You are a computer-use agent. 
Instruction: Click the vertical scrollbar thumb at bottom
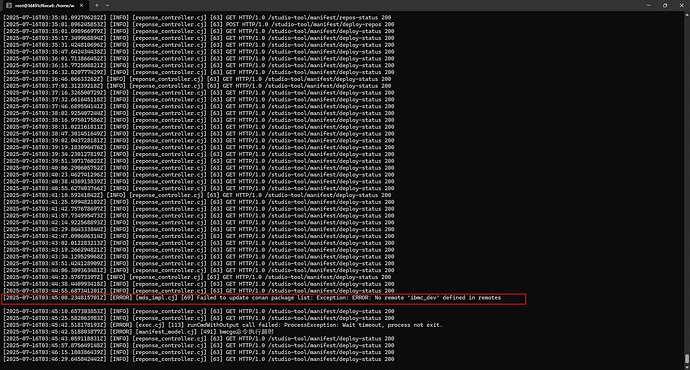[687, 359]
